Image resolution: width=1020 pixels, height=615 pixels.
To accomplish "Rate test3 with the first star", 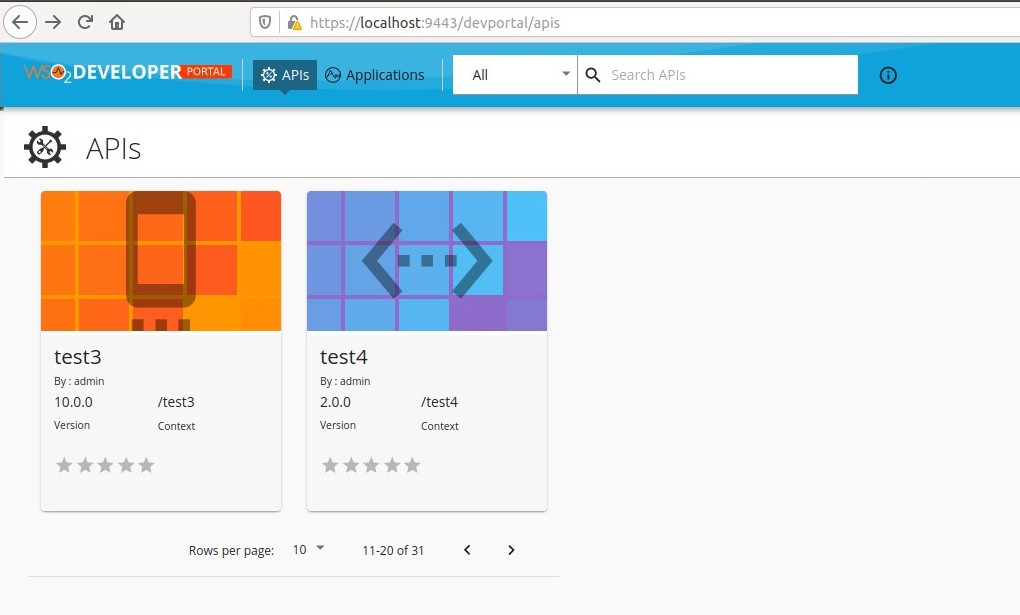I will point(64,465).
